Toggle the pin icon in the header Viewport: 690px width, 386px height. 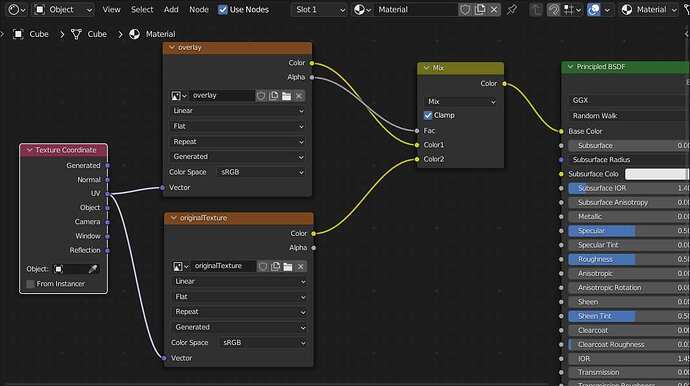512,9
